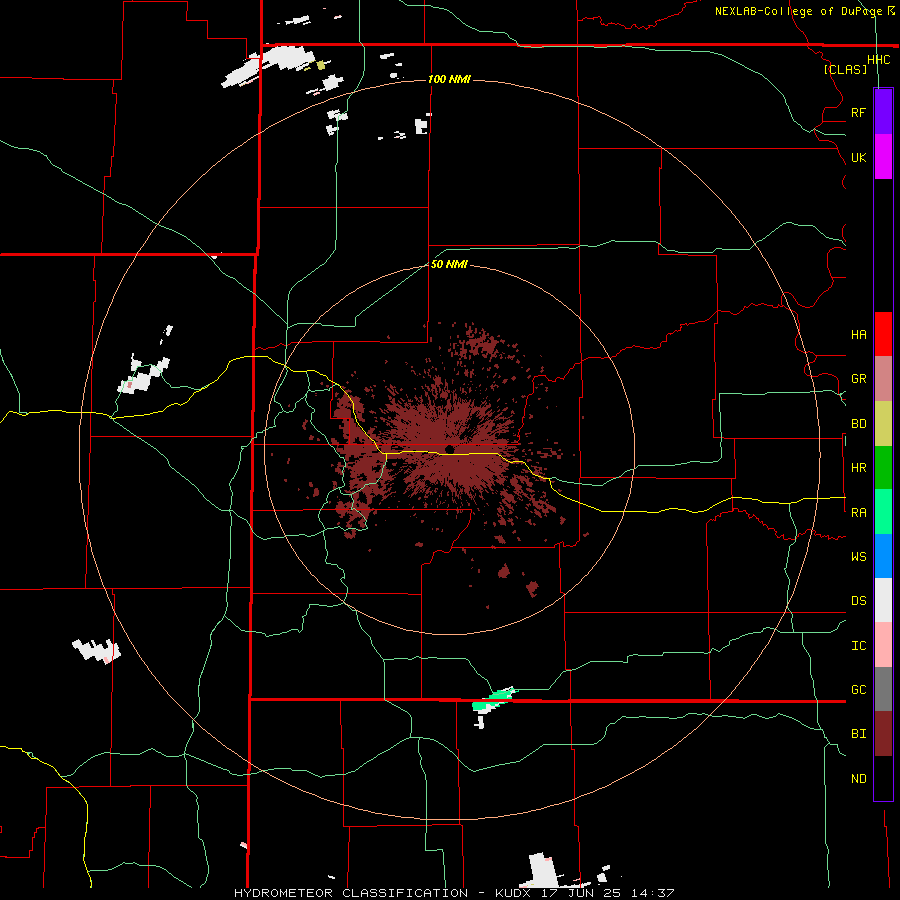Image resolution: width=900 pixels, height=900 pixels.
Task: Click the 50 NMI range ring label
Action: [449, 264]
